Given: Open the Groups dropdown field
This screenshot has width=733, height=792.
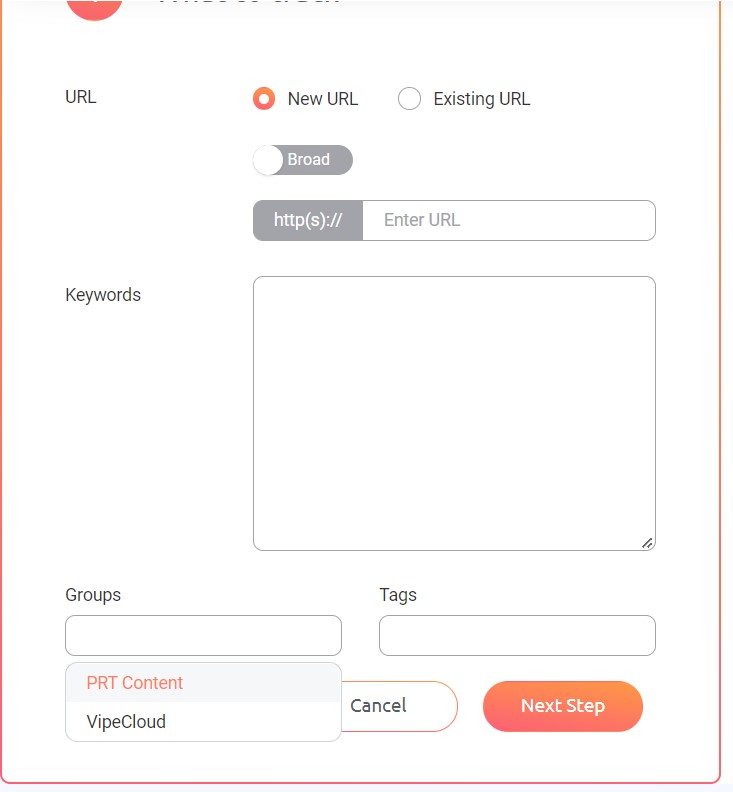Looking at the screenshot, I should pos(203,635).
